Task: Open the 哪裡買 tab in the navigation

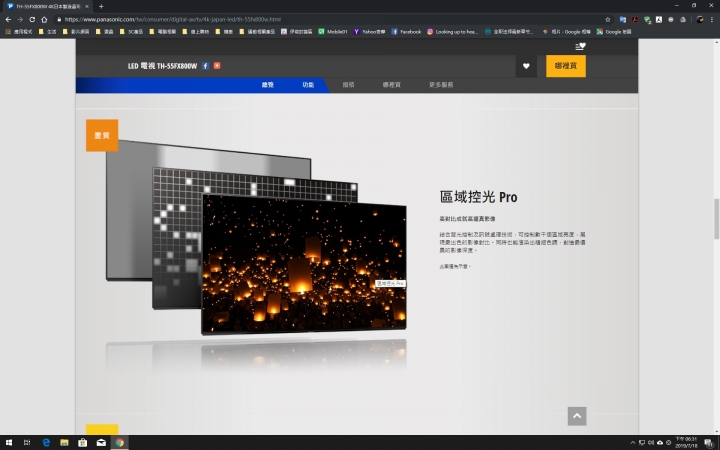Action: [392, 85]
